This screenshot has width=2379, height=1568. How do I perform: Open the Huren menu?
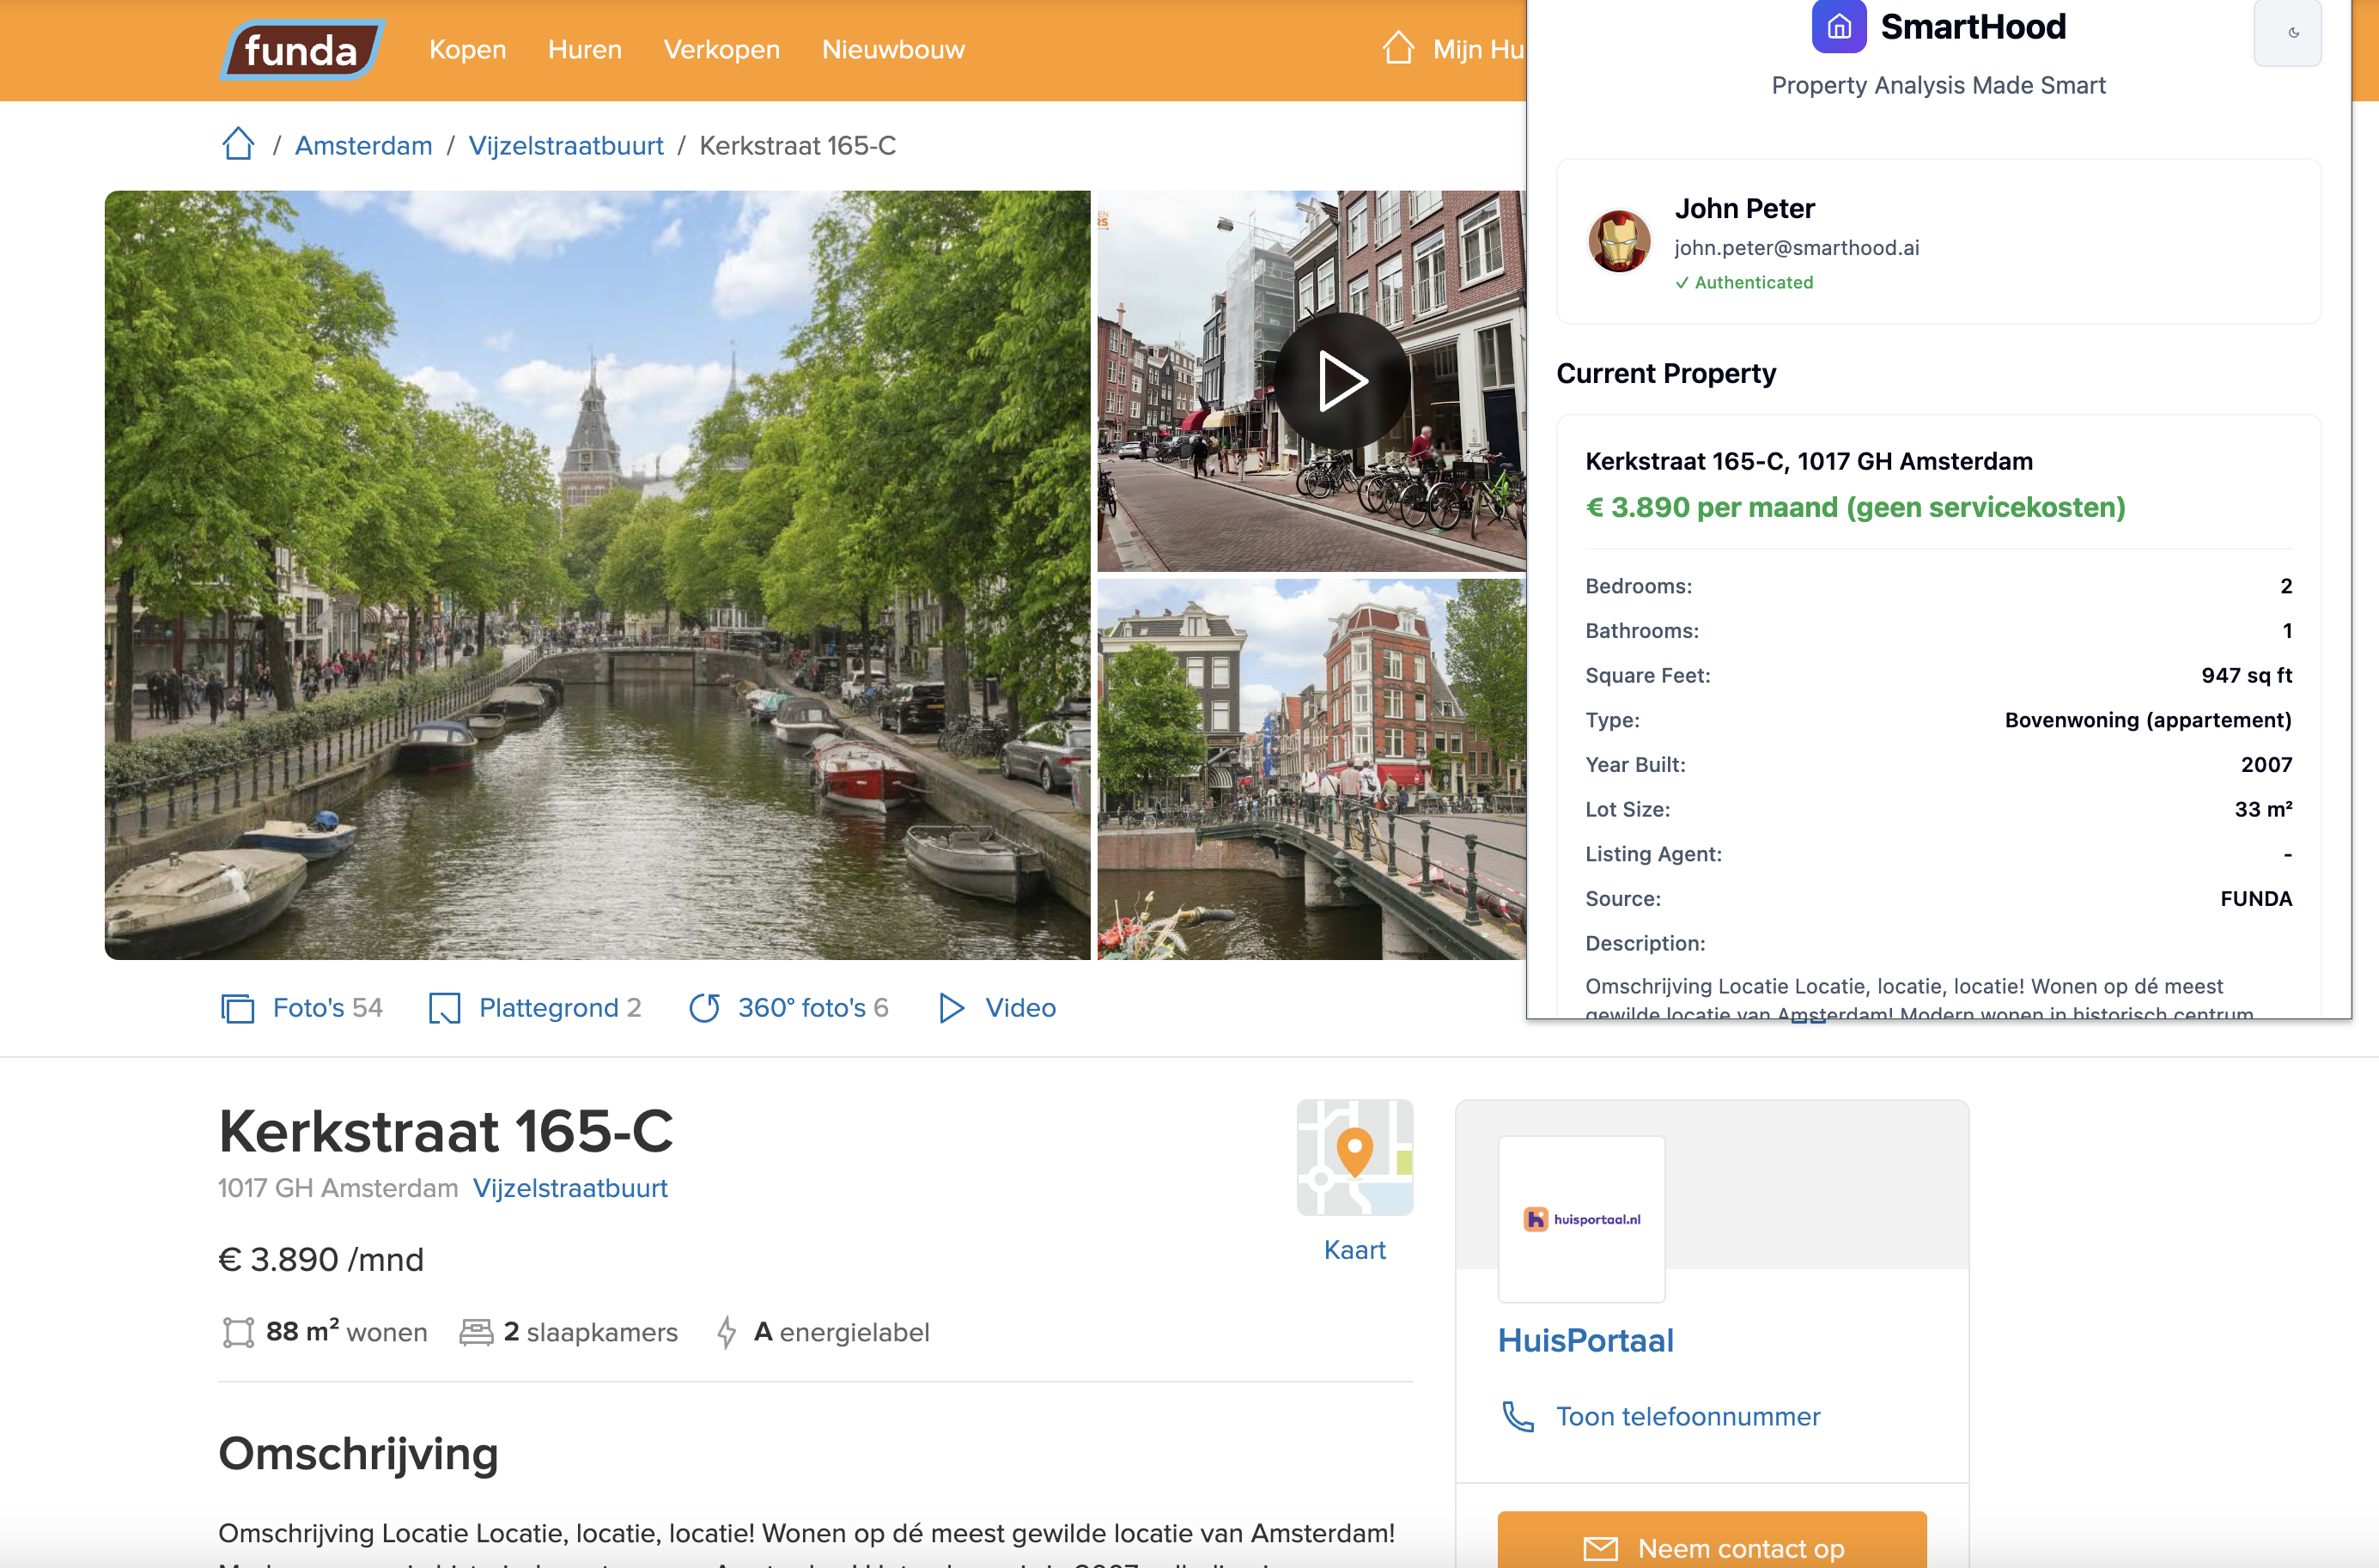pyautogui.click(x=584, y=49)
